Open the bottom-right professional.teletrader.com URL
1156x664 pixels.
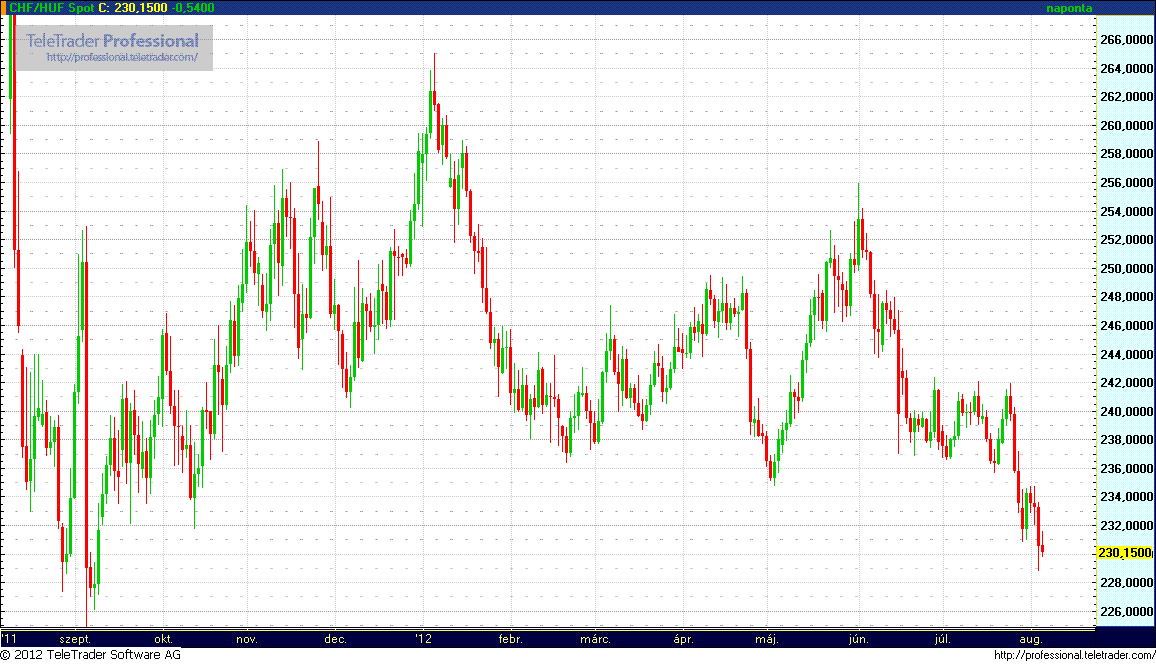click(1073, 655)
